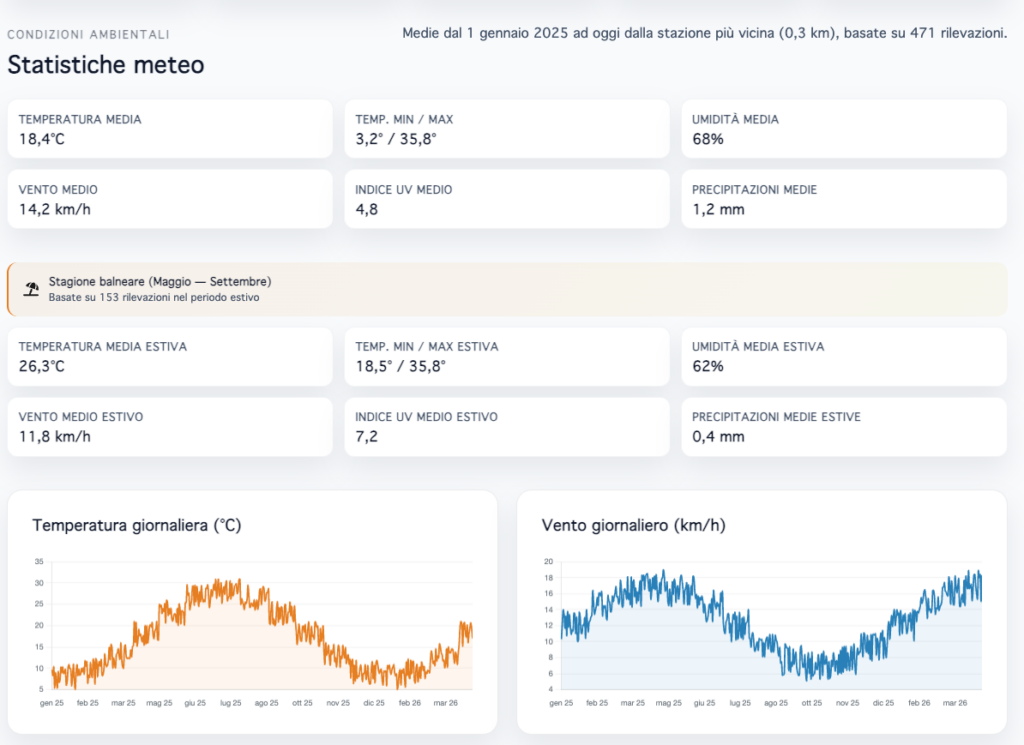Open the Umidità media estiva 62% card

pyautogui.click(x=844, y=356)
